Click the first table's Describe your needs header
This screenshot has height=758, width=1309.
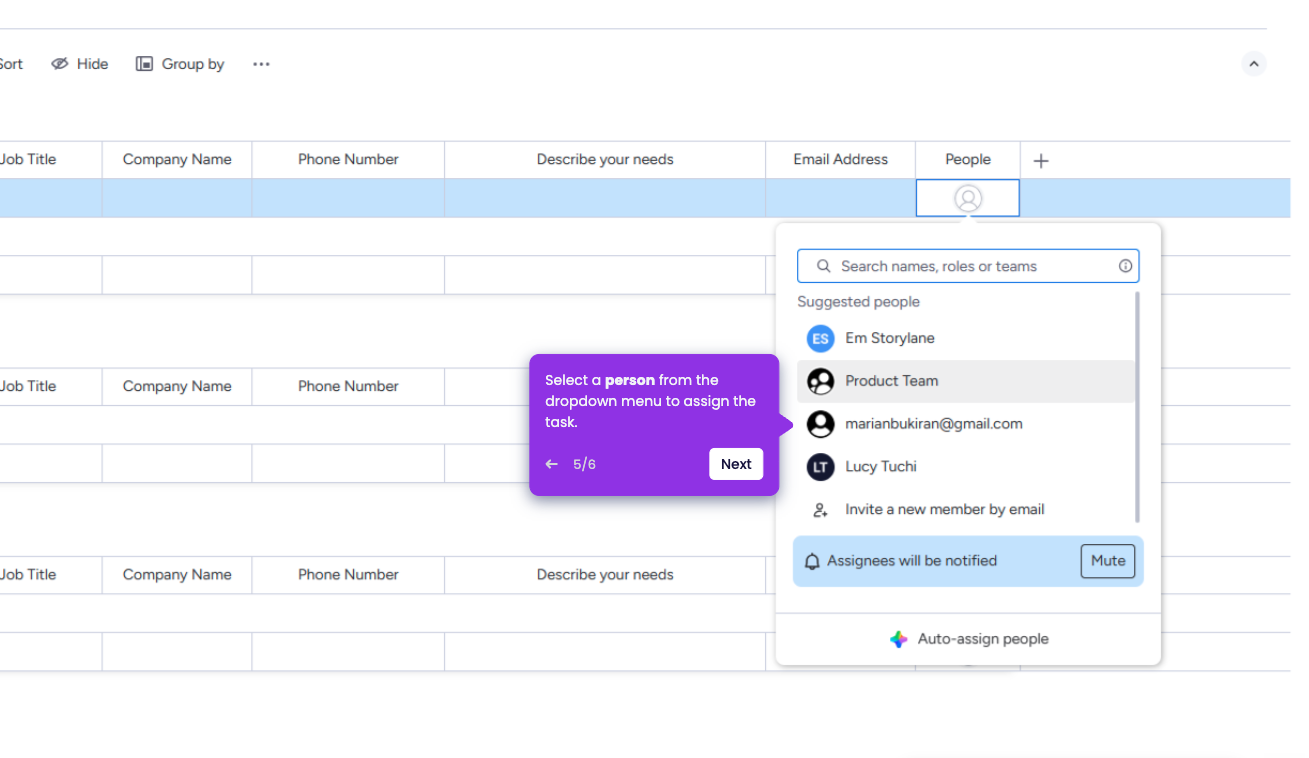[605, 160]
